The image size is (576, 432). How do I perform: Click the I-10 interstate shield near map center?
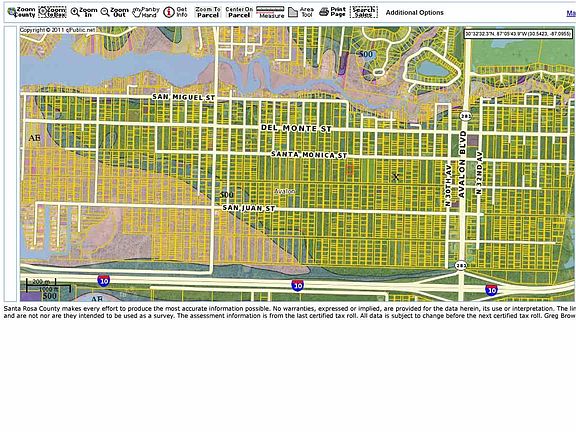tap(298, 285)
